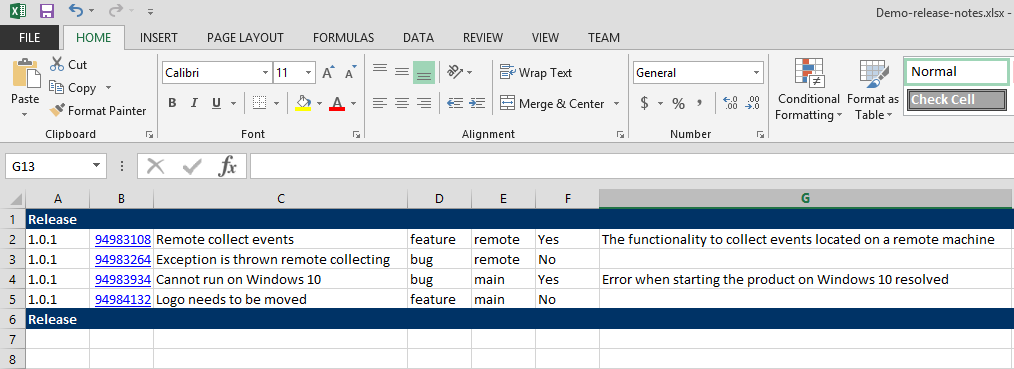Copy the selected cells
1014x369 pixels.
[73, 88]
